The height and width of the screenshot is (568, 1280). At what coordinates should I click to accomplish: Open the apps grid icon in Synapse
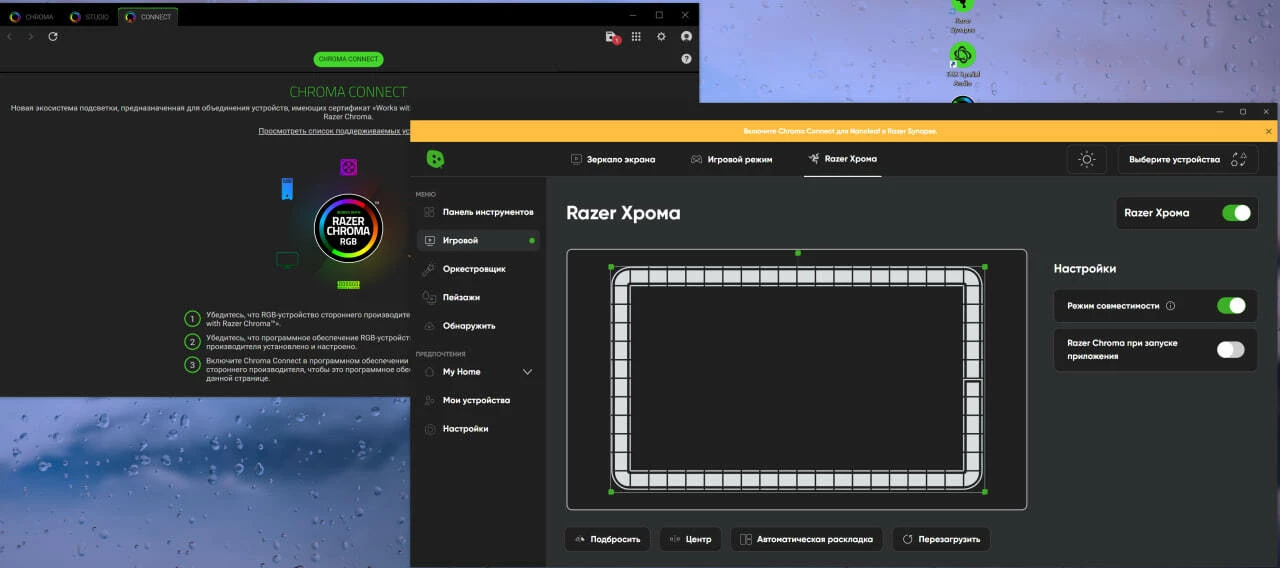[x=636, y=36]
